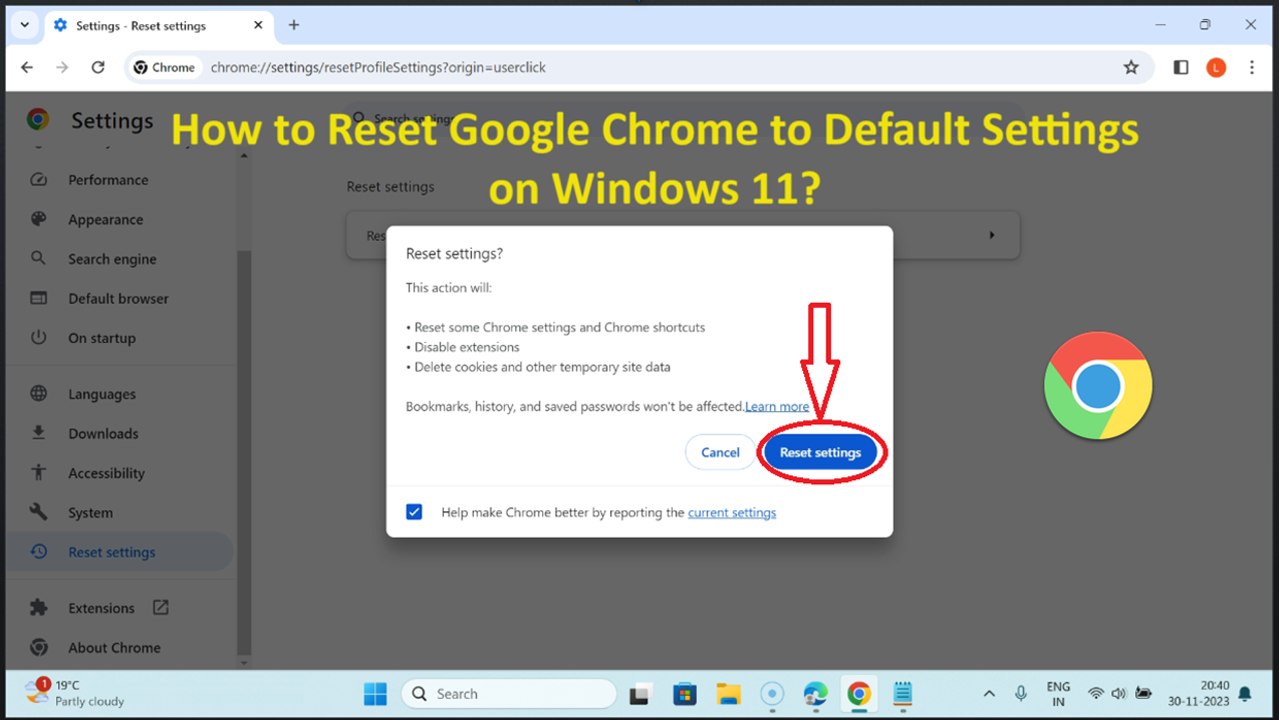Click the On startup power icon
This screenshot has height=720, width=1279.
39,338
